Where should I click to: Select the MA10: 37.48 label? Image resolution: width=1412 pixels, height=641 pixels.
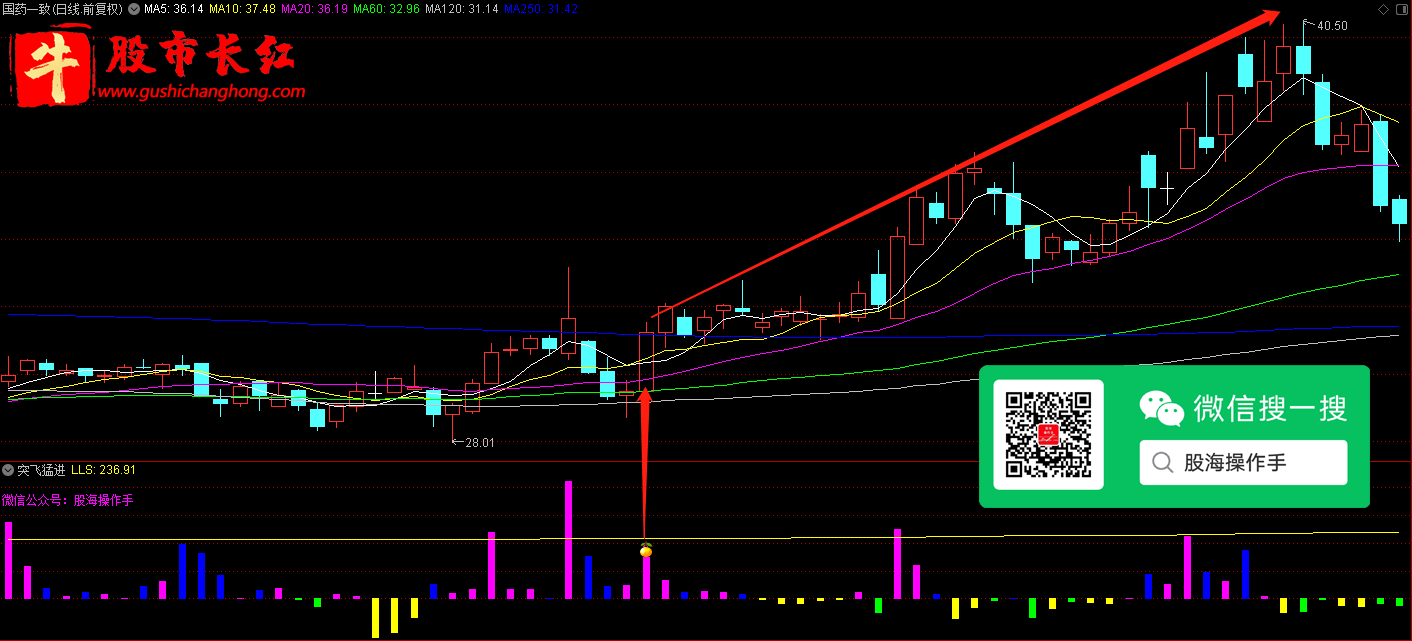[242, 8]
